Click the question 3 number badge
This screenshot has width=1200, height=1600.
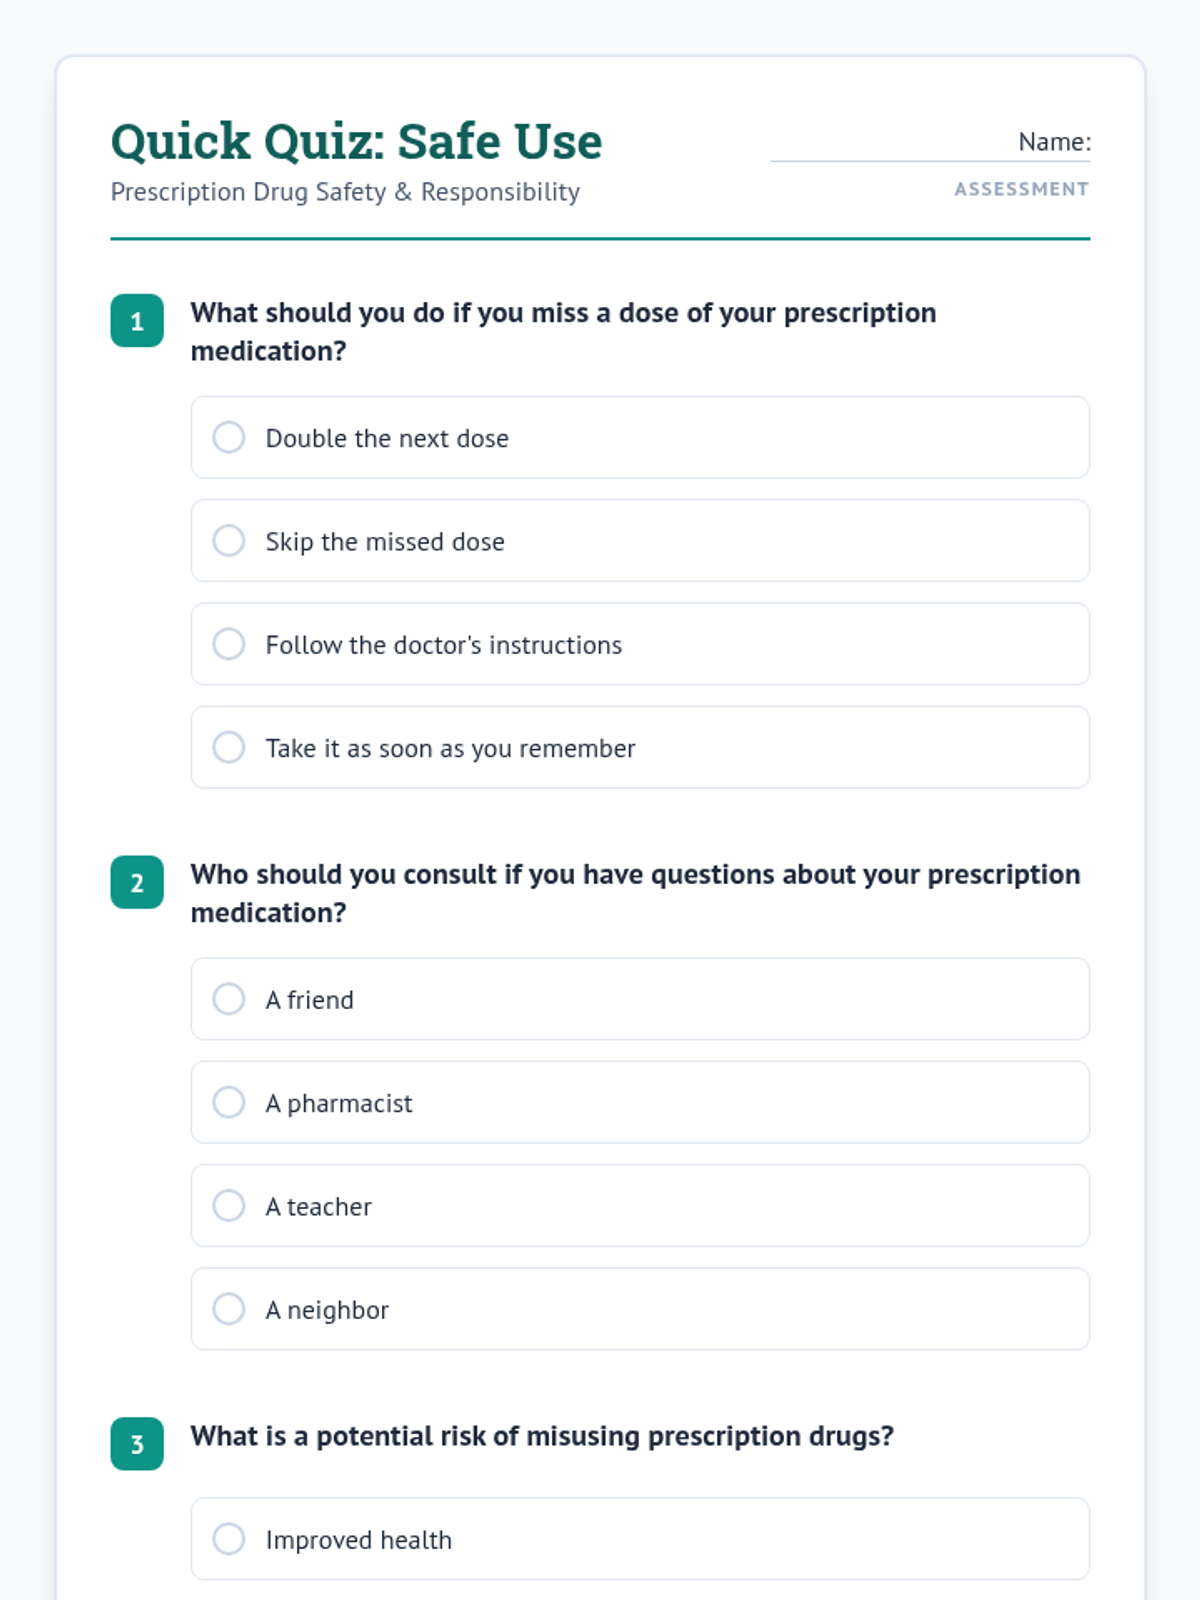click(137, 1444)
